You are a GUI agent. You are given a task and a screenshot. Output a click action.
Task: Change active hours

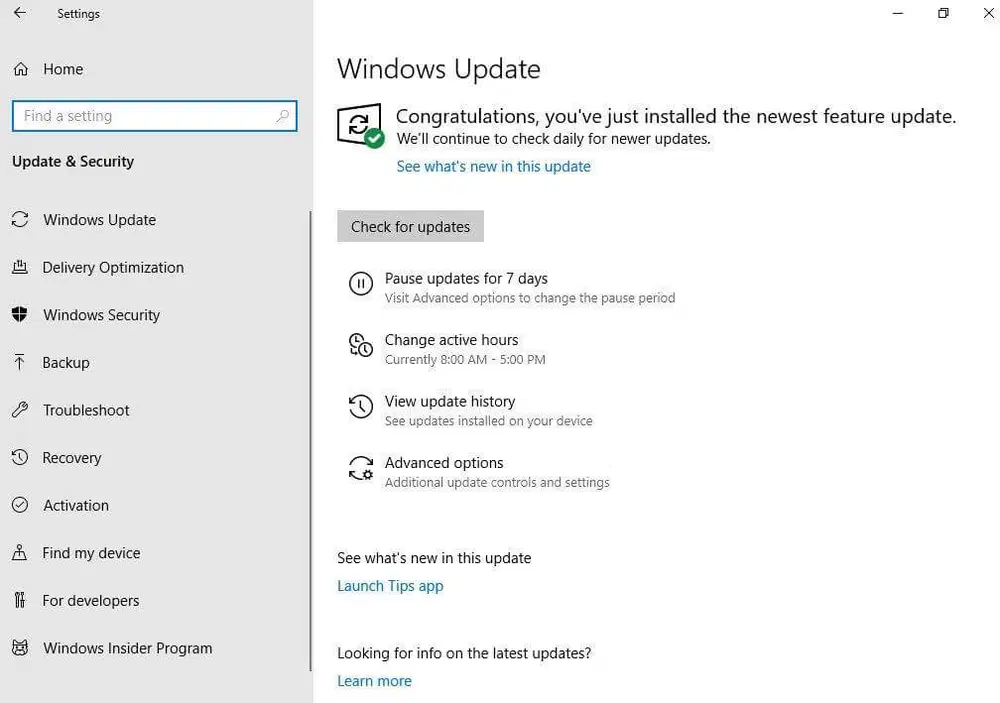pos(451,340)
